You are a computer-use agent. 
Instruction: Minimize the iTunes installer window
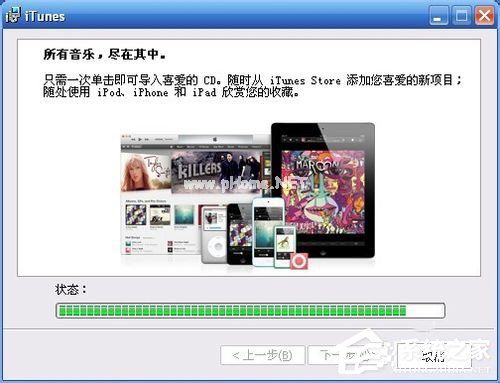coord(439,15)
